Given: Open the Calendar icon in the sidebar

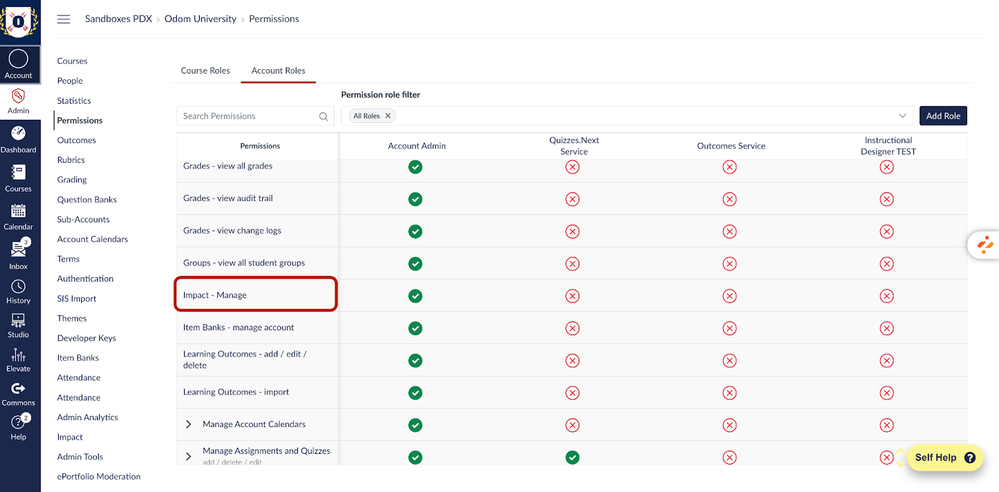Looking at the screenshot, I should coord(18,211).
